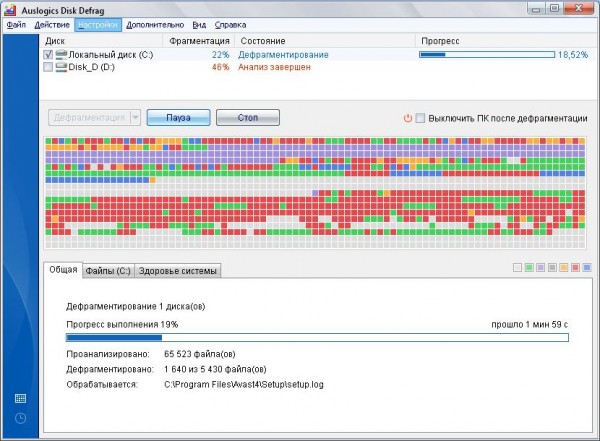This screenshot has width=600, height=441.
Task: Click the Auslogics Disk Defrag app icon
Action: coord(10,10)
